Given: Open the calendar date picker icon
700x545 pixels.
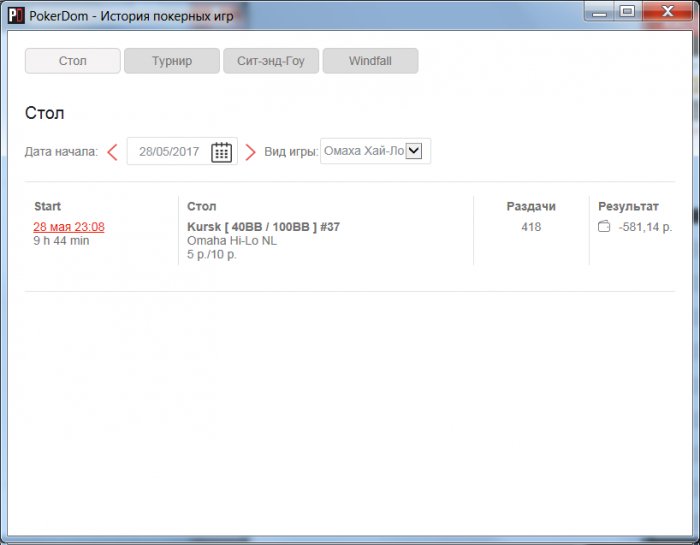Looking at the screenshot, I should coord(221,152).
